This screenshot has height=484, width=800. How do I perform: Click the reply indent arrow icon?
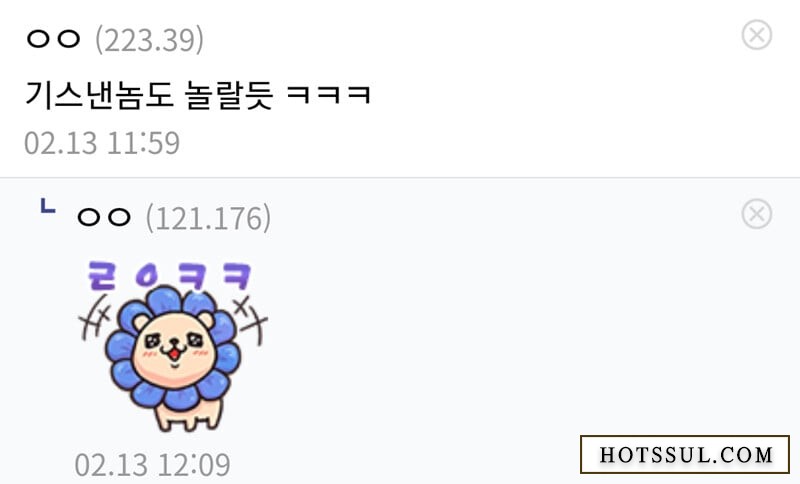[x=48, y=206]
